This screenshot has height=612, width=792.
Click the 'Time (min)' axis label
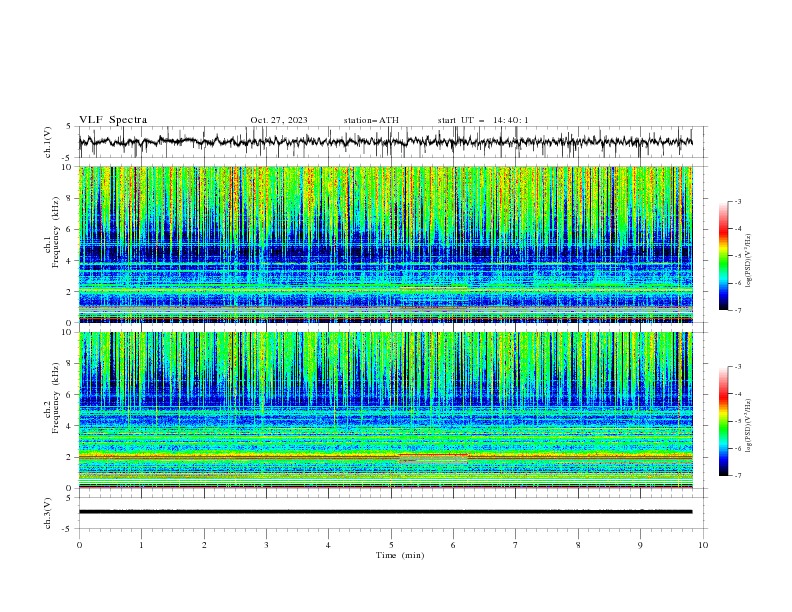click(x=400, y=555)
